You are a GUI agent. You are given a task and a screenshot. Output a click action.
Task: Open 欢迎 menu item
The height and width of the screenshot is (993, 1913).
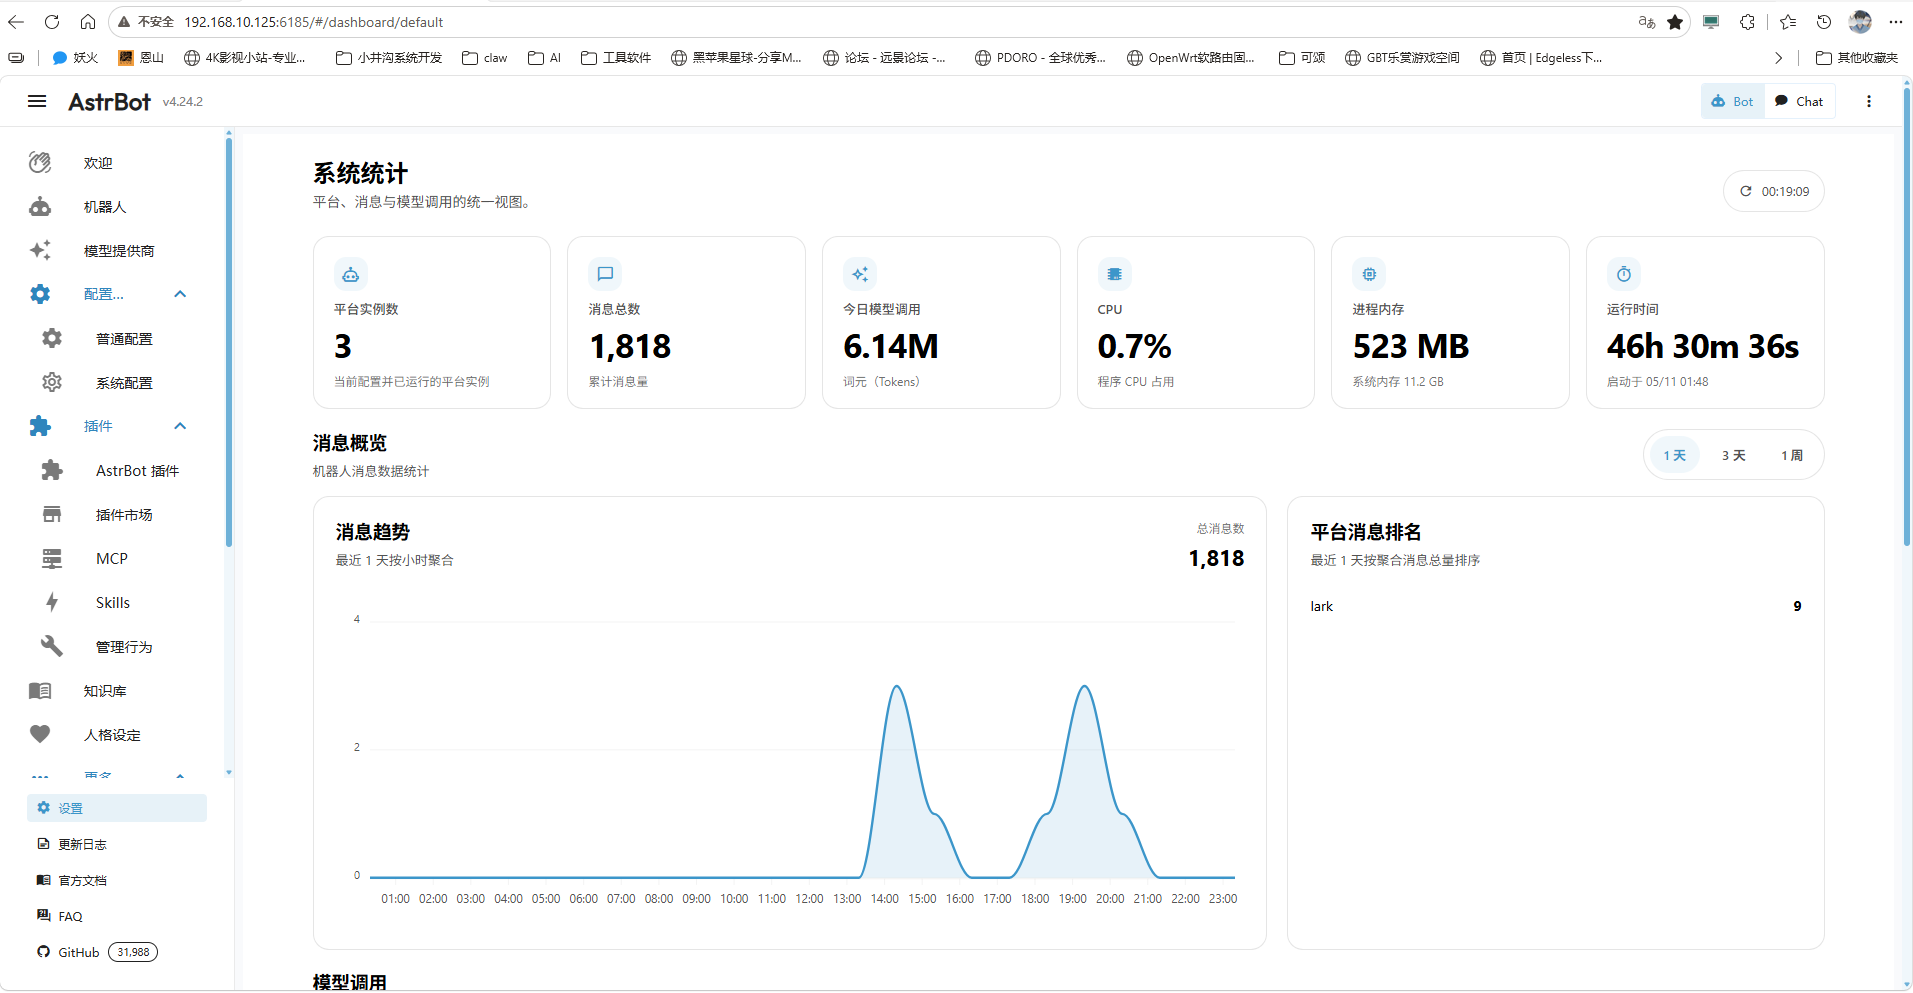[x=117, y=163]
